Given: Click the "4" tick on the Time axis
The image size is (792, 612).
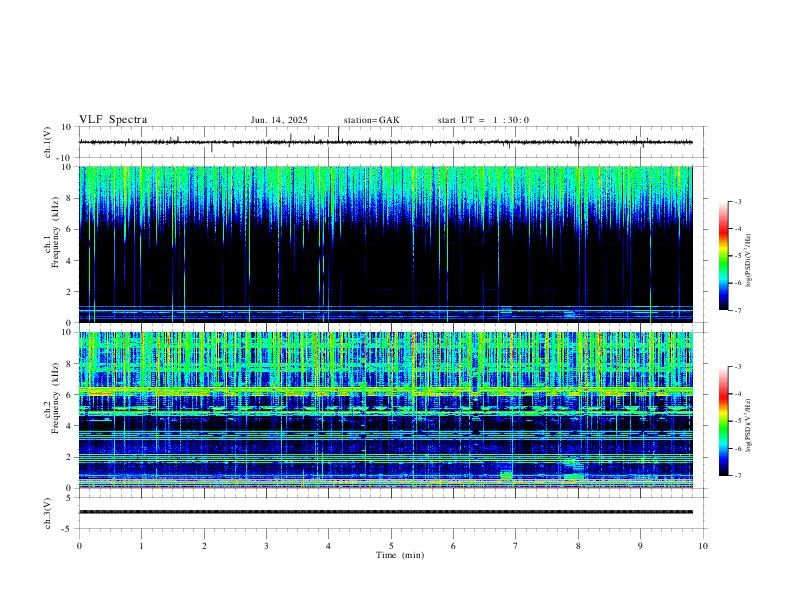Looking at the screenshot, I should point(328,546).
